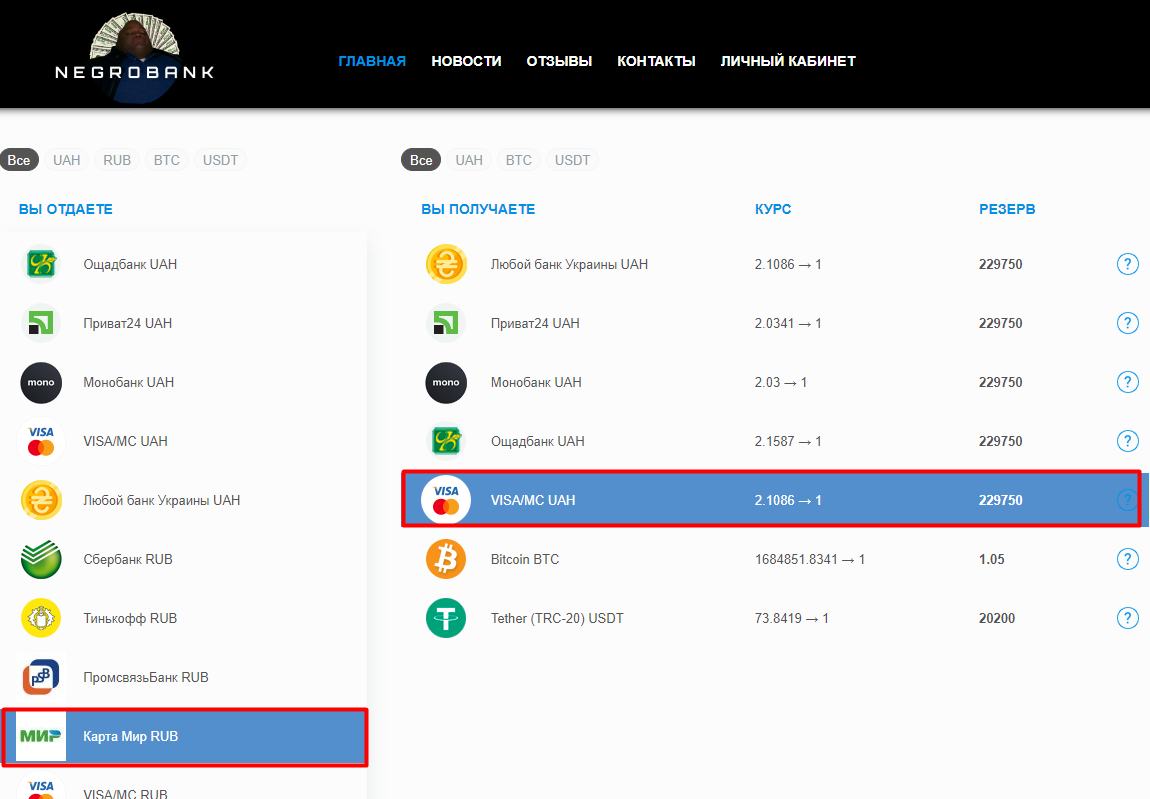
Task: Choose Карта Мир RUB label
Action: pos(131,736)
